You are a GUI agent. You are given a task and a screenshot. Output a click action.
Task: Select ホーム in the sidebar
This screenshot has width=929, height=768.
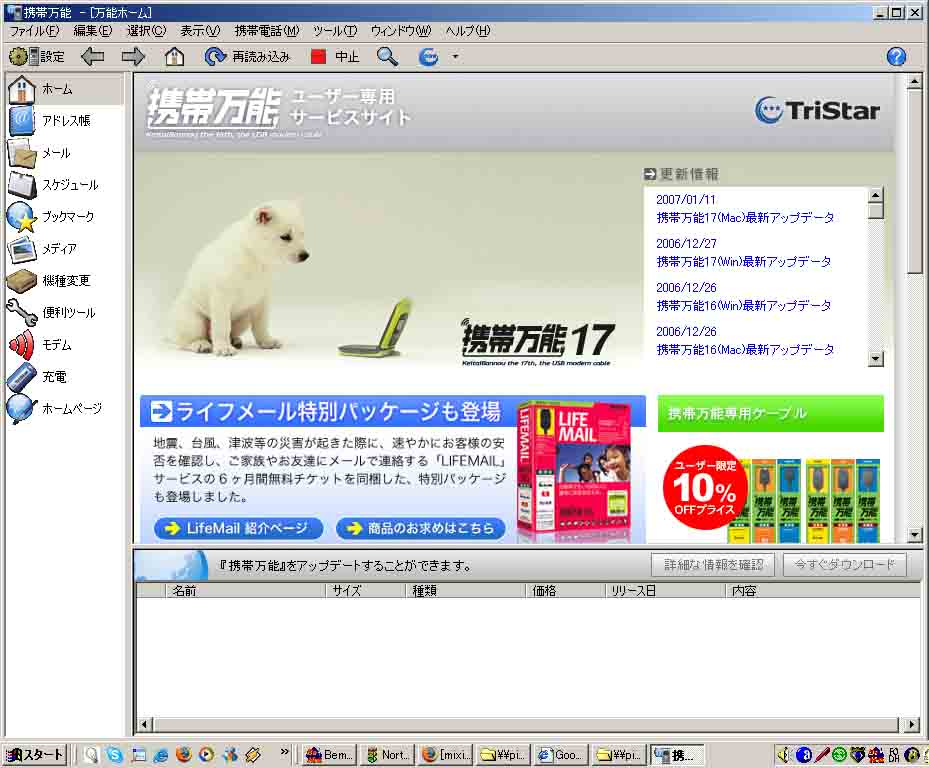tap(65, 89)
